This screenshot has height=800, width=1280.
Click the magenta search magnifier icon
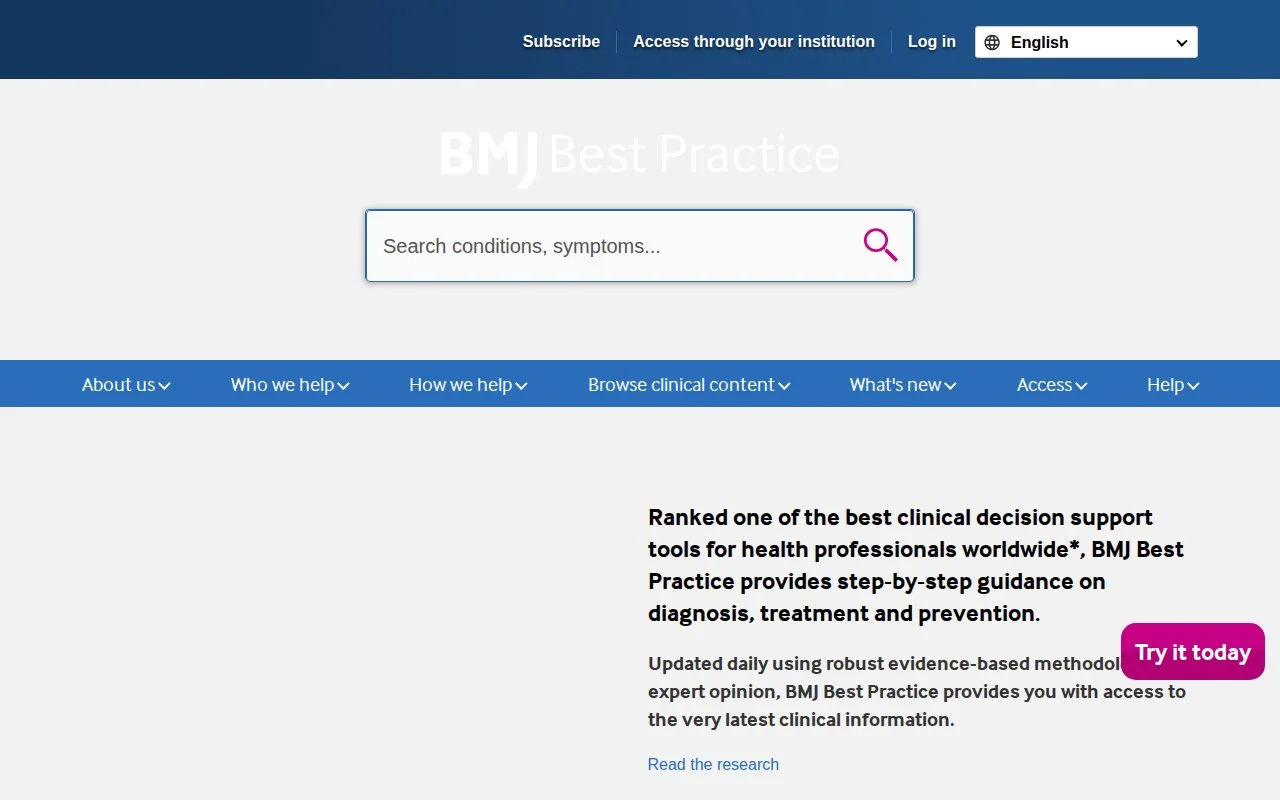(880, 245)
